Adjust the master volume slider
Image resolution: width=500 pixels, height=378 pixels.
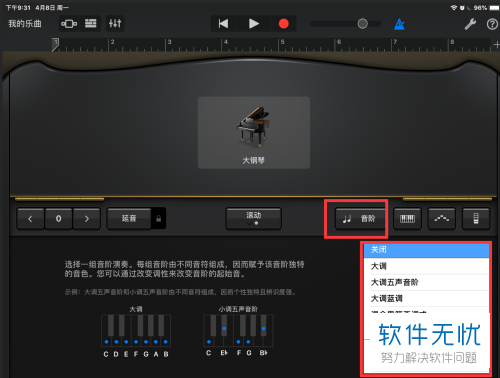(x=345, y=24)
